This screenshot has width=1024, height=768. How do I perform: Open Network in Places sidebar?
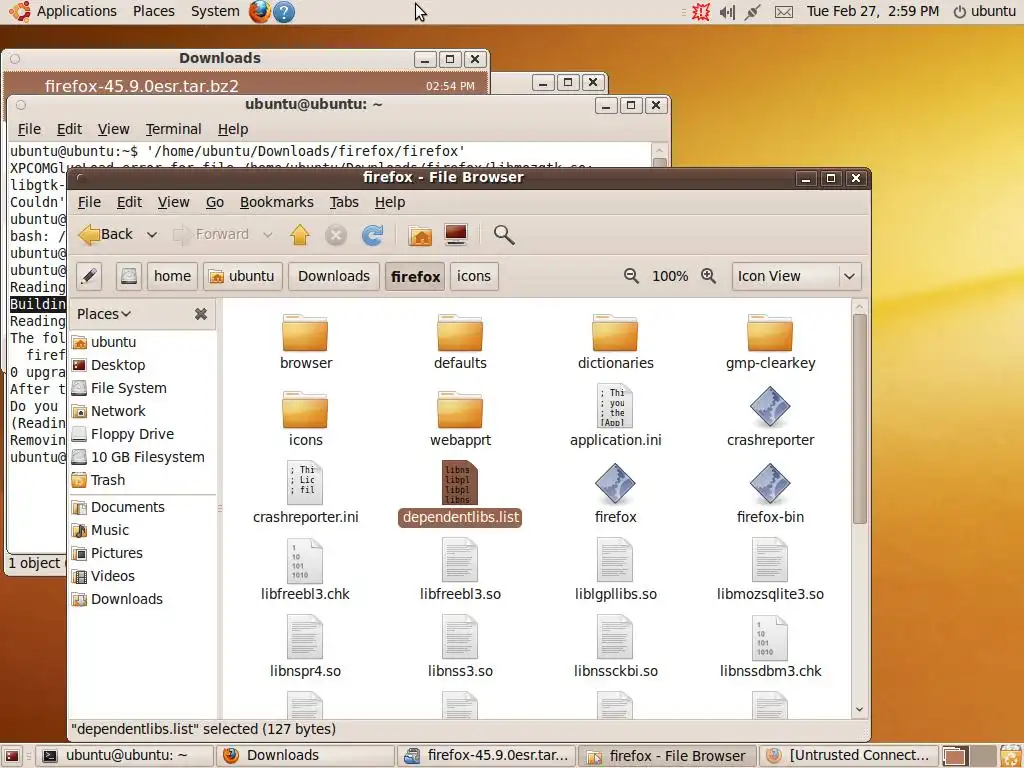pyautogui.click(x=118, y=411)
